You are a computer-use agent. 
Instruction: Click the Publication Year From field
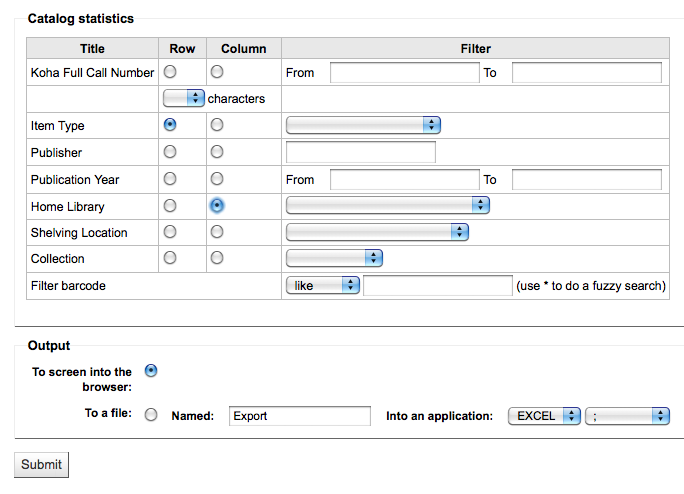pos(405,179)
